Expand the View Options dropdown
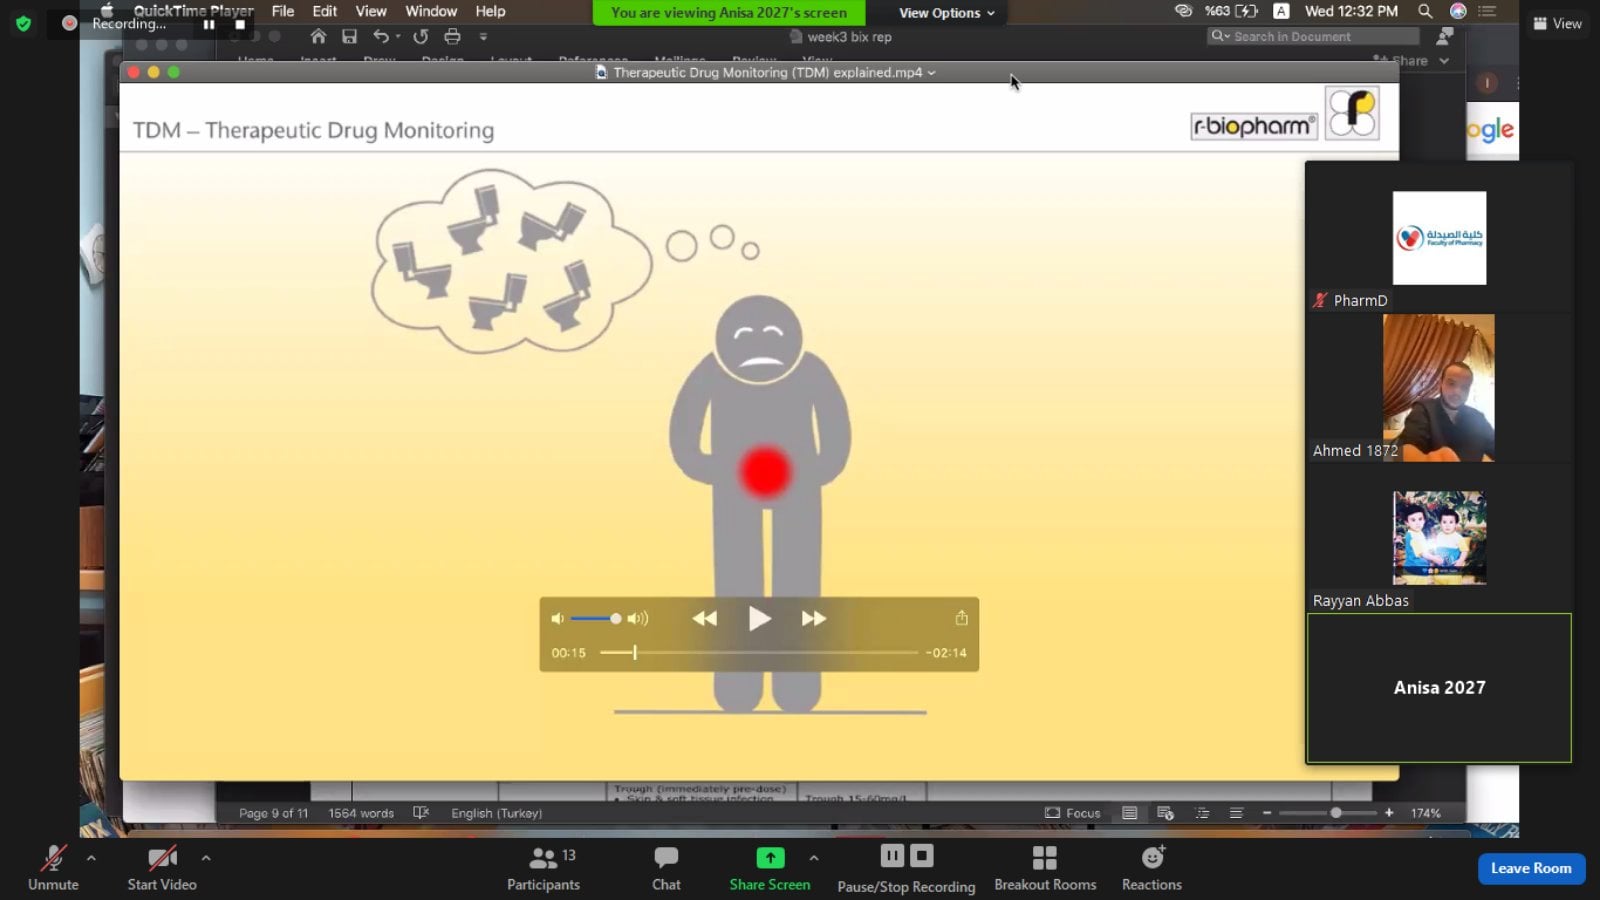Viewport: 1600px width, 900px height. coord(946,13)
